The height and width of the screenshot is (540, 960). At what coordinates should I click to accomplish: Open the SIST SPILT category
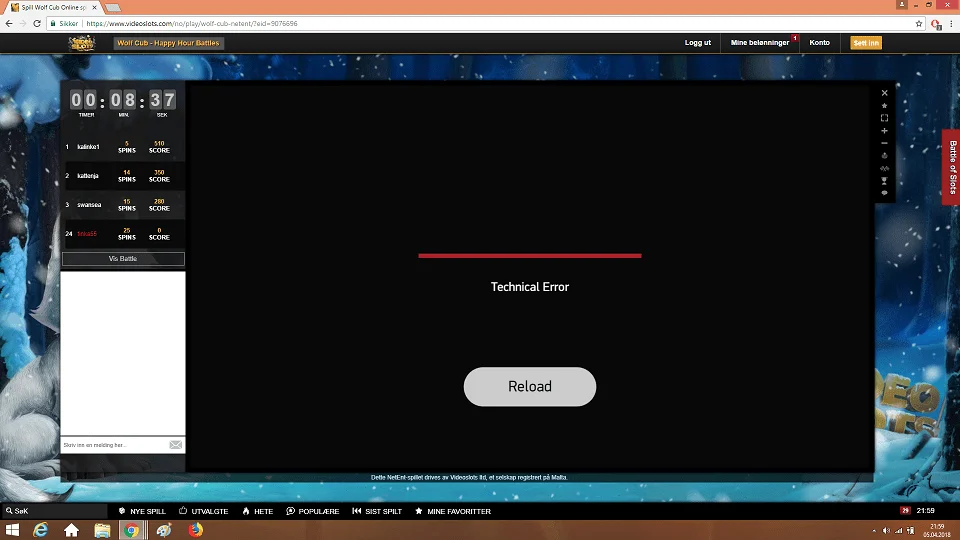coord(377,511)
